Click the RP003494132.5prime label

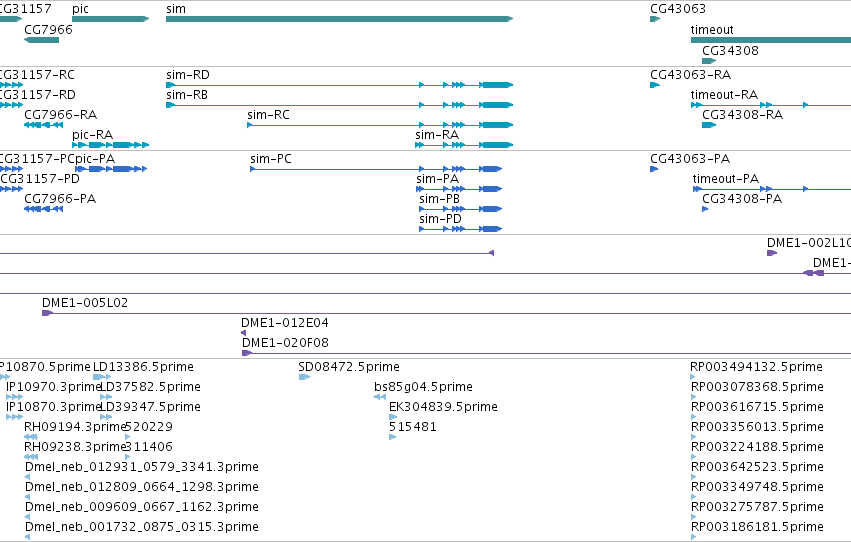click(x=757, y=367)
